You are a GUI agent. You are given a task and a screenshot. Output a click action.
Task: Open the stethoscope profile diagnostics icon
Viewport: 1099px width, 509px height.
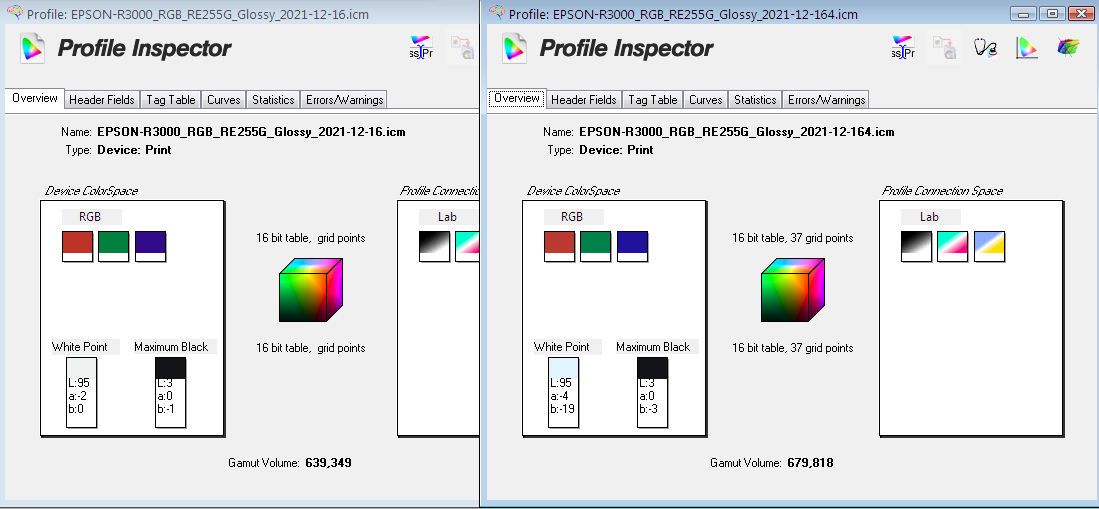(x=985, y=48)
